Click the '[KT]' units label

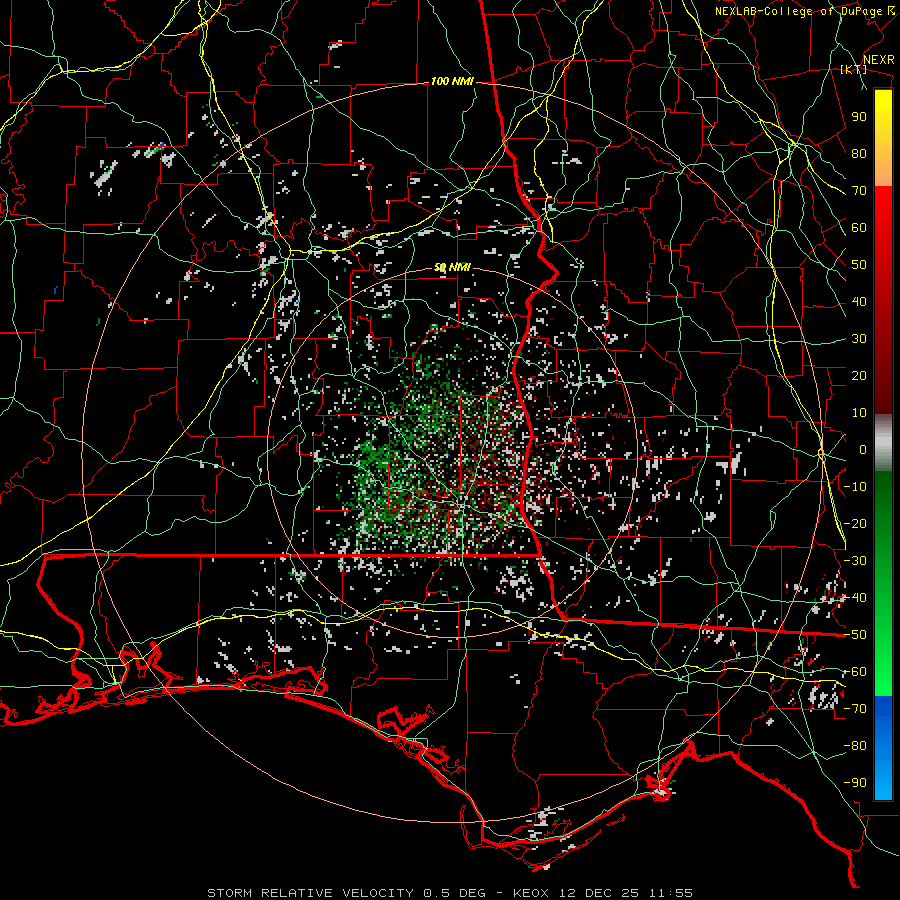tap(854, 69)
